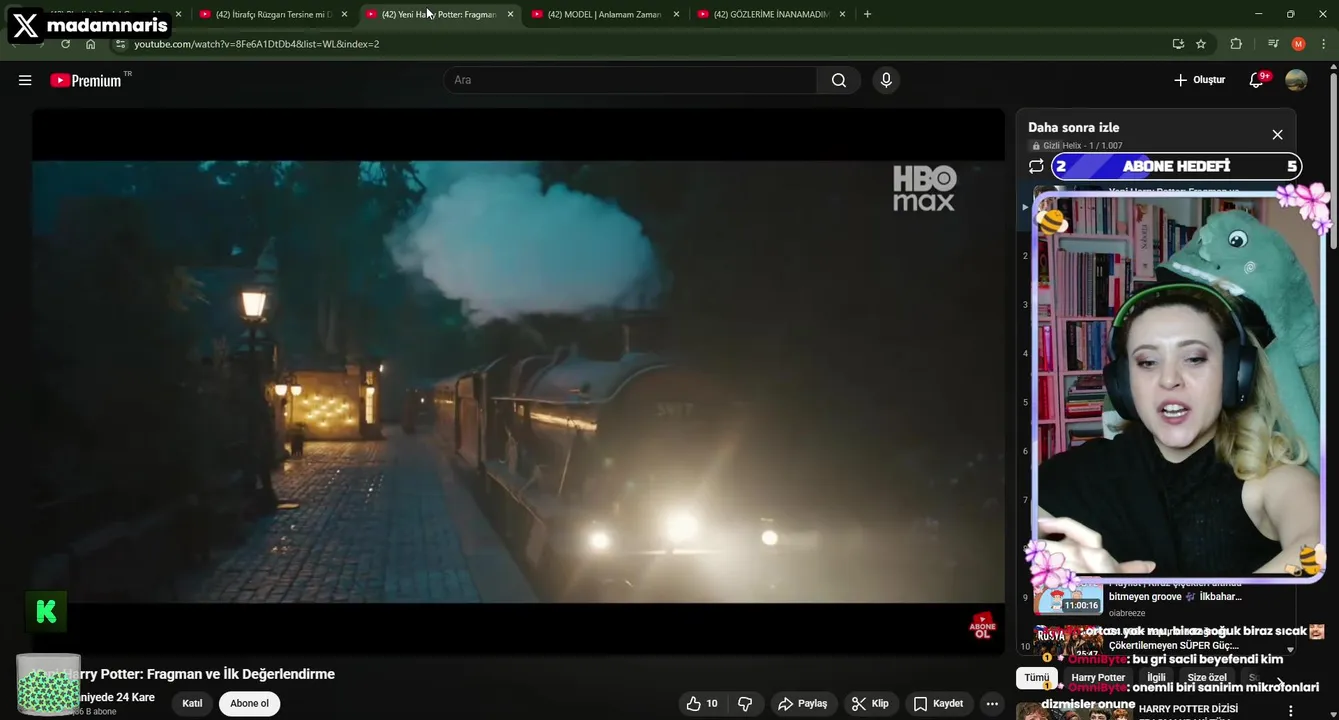Like the video with thumbs up
The height and width of the screenshot is (720, 1339).
tap(701, 703)
